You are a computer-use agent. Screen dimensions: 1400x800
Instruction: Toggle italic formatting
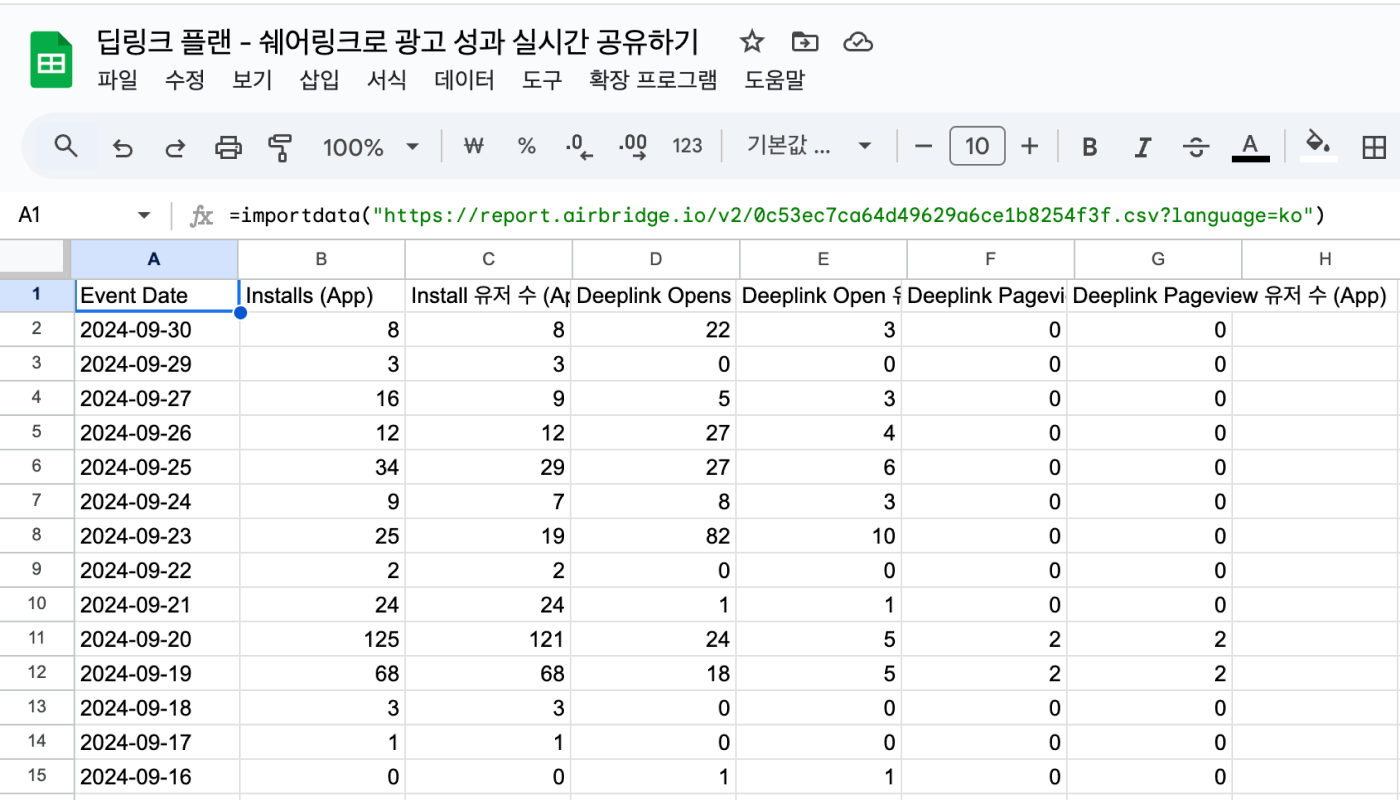(x=1143, y=147)
